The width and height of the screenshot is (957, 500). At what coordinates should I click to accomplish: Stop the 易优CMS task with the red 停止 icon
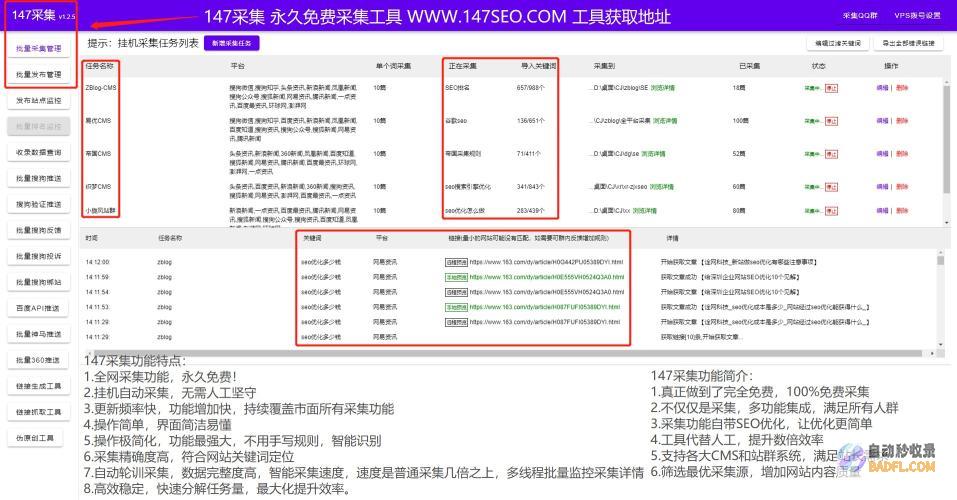[831, 121]
